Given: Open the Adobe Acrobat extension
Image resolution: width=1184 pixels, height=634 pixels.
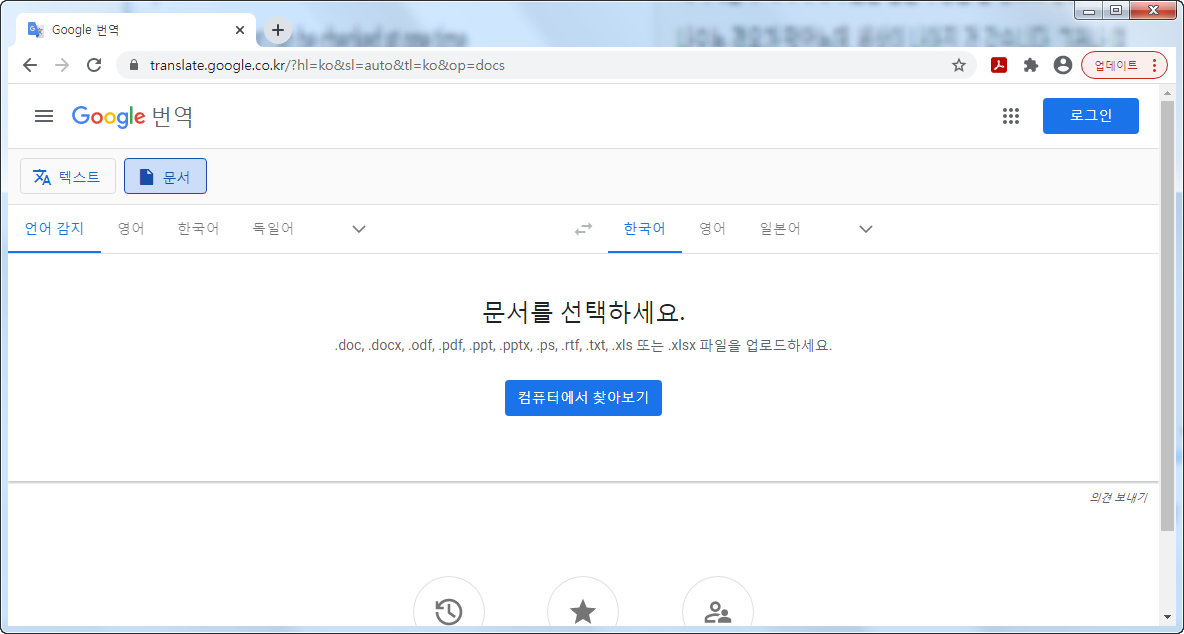Looking at the screenshot, I should (999, 65).
